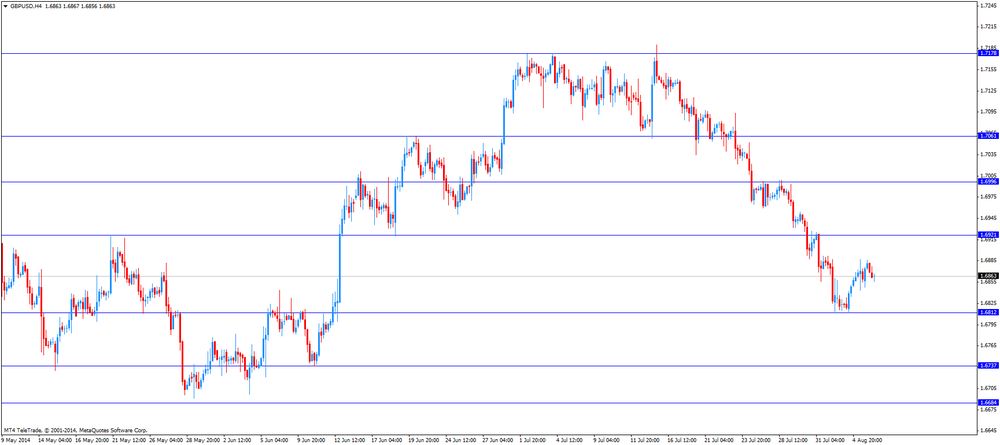The height and width of the screenshot is (445, 1000).
Task: Click the 28 May 20:00 time label
Action: [204, 440]
